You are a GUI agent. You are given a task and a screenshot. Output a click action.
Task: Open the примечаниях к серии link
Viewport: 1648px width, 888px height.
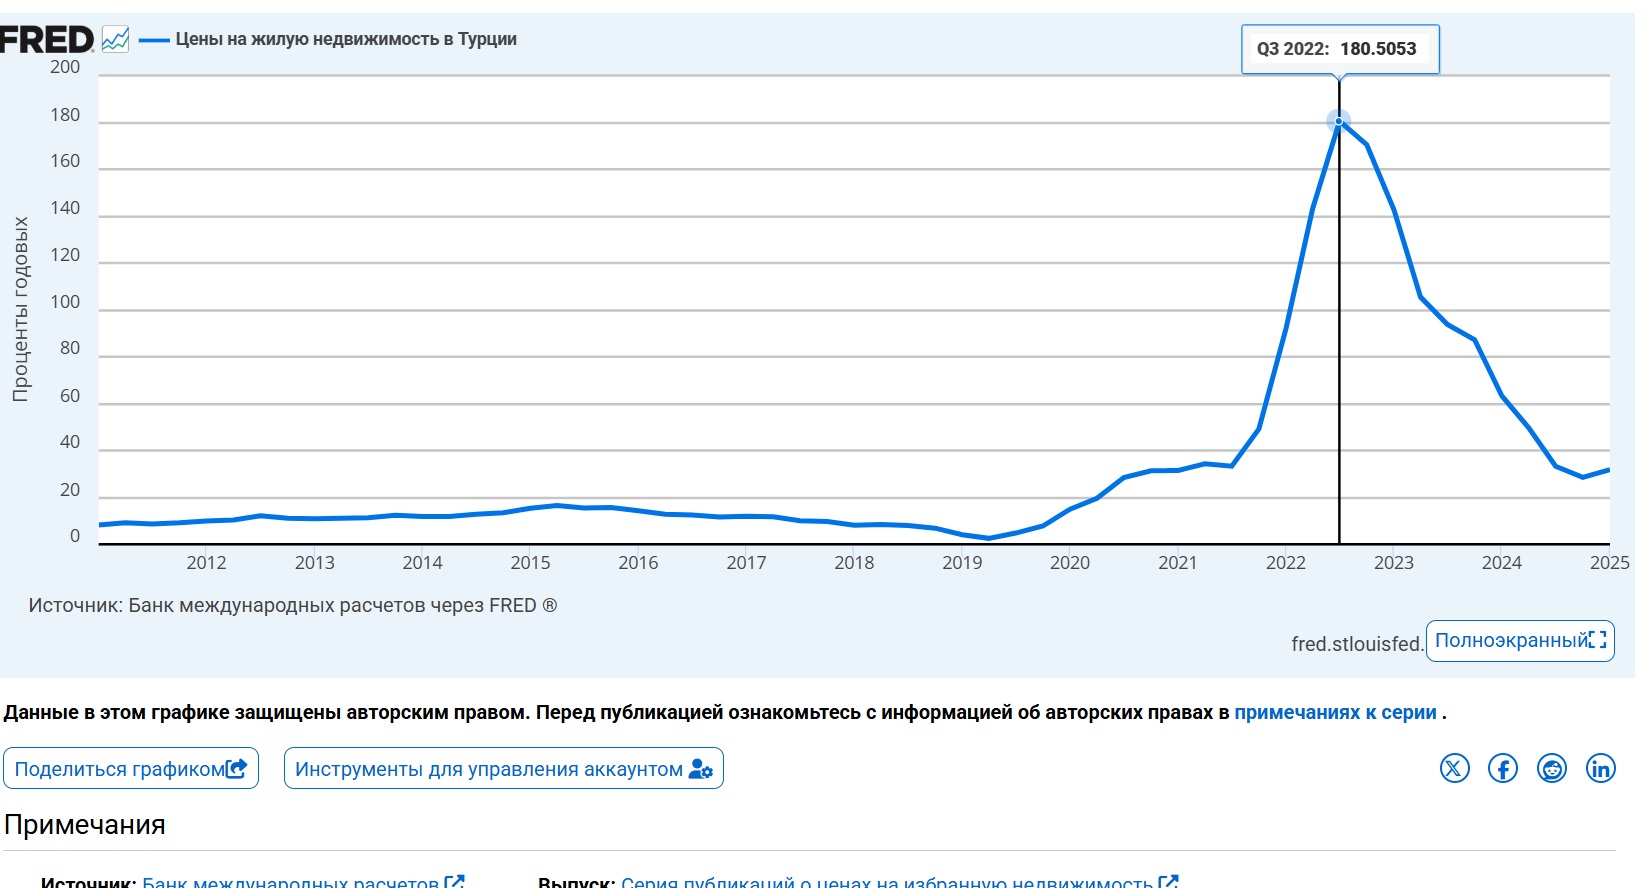tap(1335, 712)
